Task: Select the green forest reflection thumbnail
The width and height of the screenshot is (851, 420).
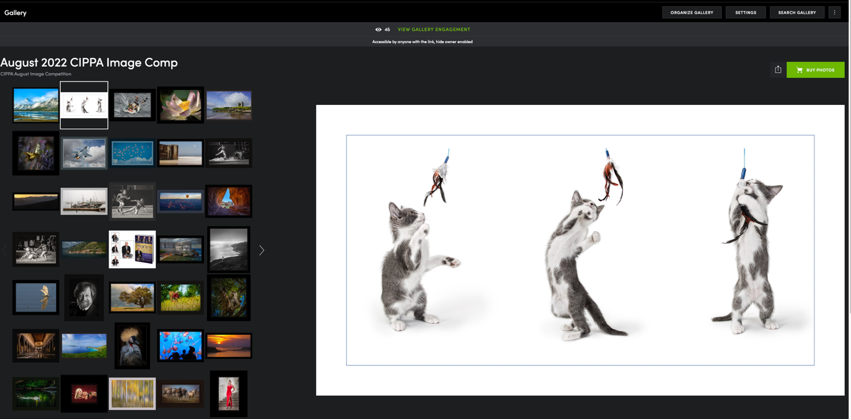Action: coord(36,393)
